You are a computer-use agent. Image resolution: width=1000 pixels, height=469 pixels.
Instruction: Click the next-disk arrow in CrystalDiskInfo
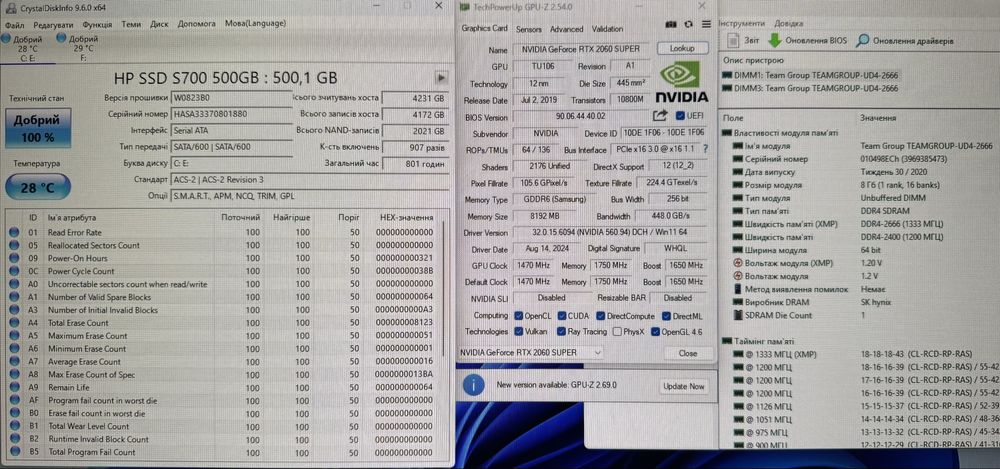coord(441,77)
